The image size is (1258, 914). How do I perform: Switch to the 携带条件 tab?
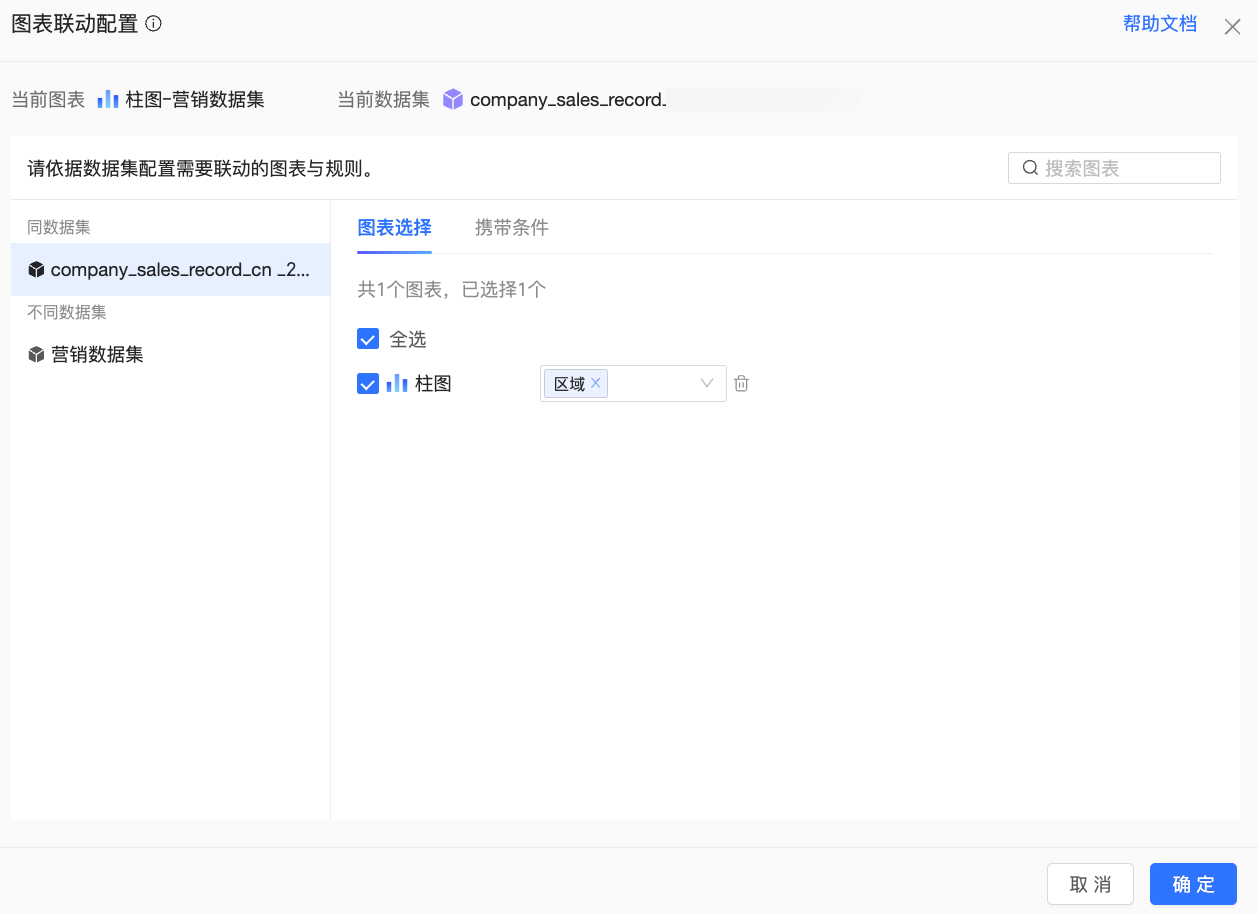coord(511,227)
